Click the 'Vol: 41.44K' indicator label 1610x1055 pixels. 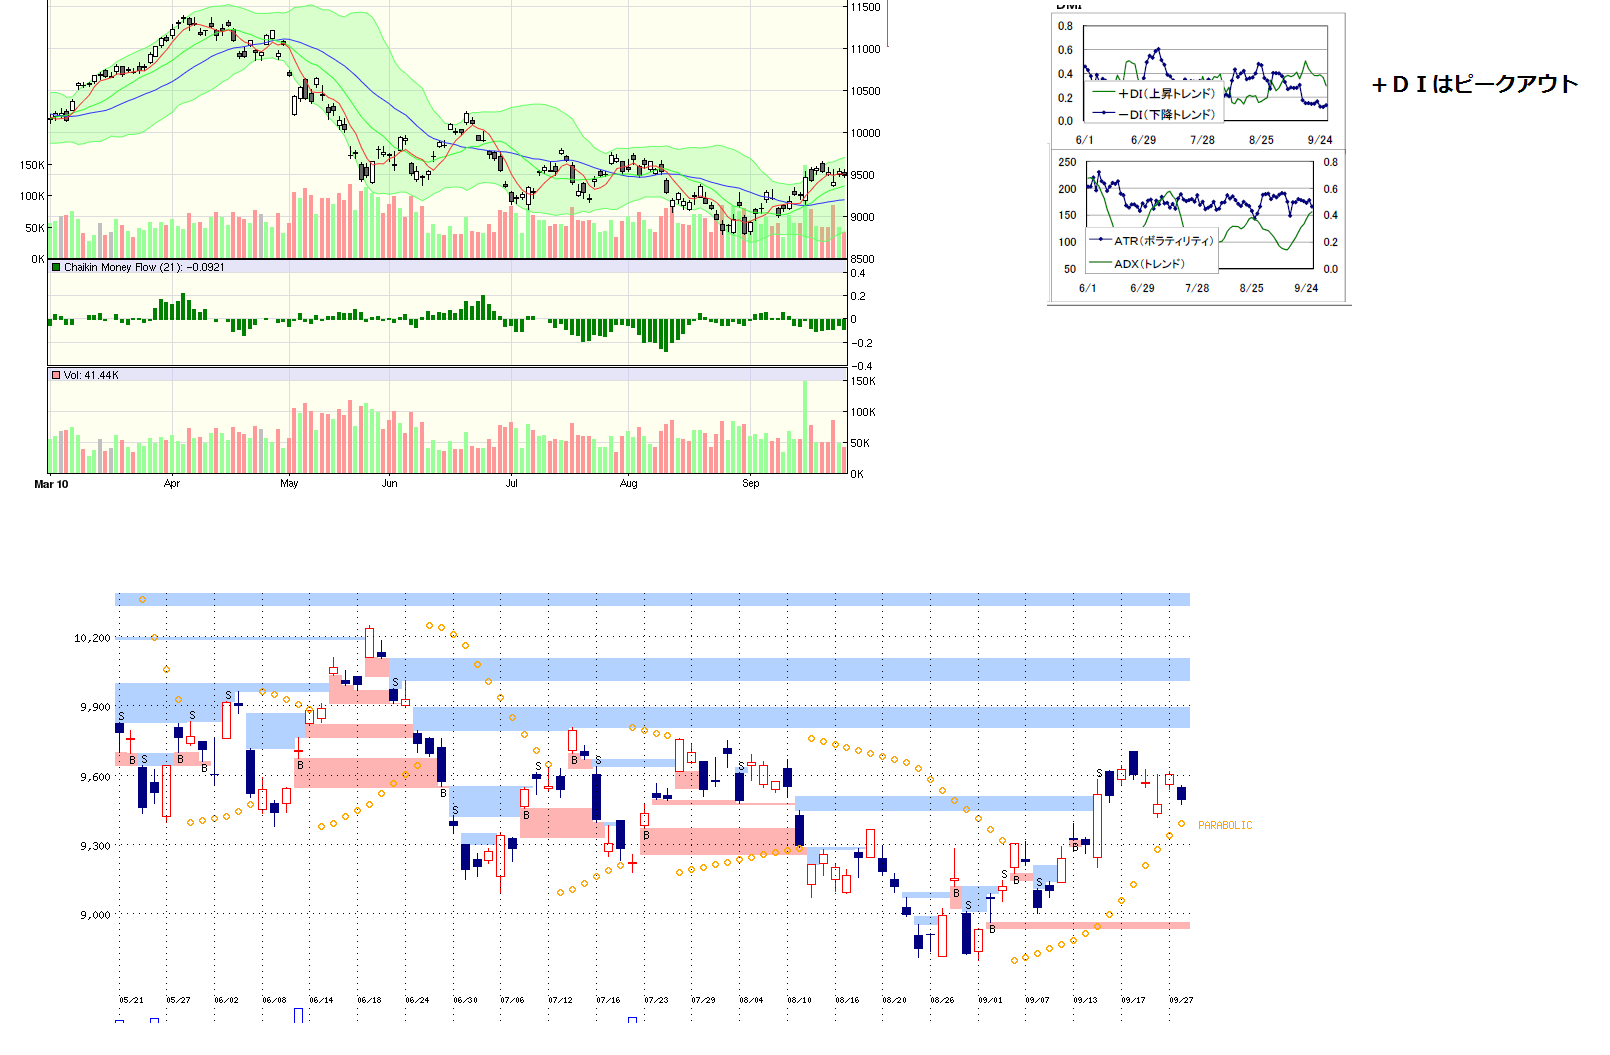click(91, 376)
